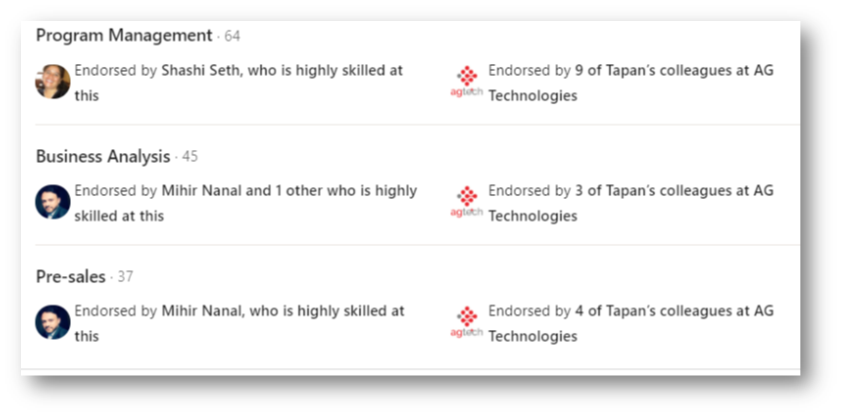The height and width of the screenshot is (418, 843).
Task: Click Mihir Nanal's avatar under Business Analysis
Action: [53, 202]
